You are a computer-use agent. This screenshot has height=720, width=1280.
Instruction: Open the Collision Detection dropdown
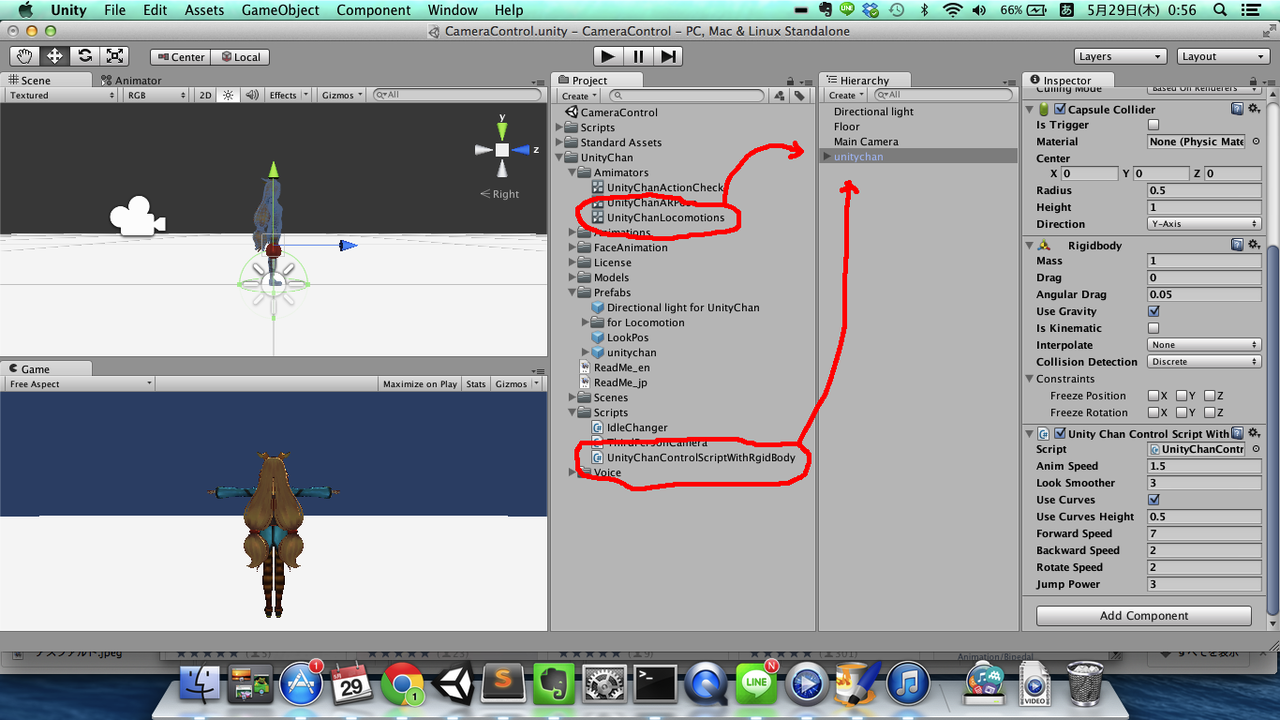1204,362
